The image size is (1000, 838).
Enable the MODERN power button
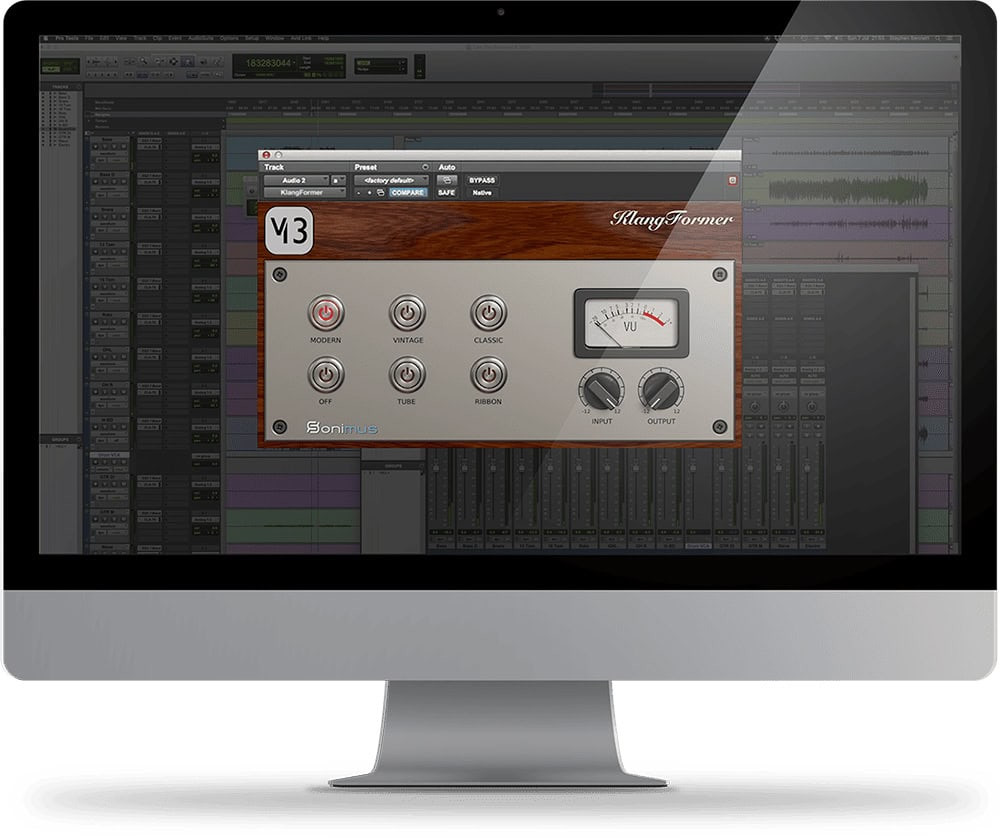[326, 312]
